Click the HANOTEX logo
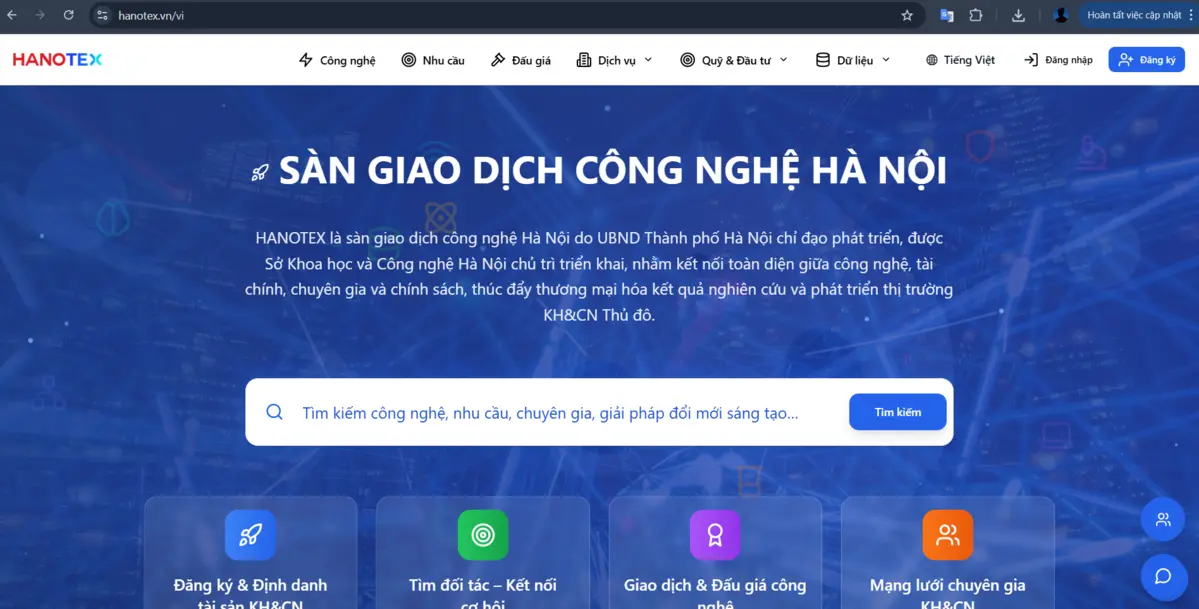 pos(57,60)
